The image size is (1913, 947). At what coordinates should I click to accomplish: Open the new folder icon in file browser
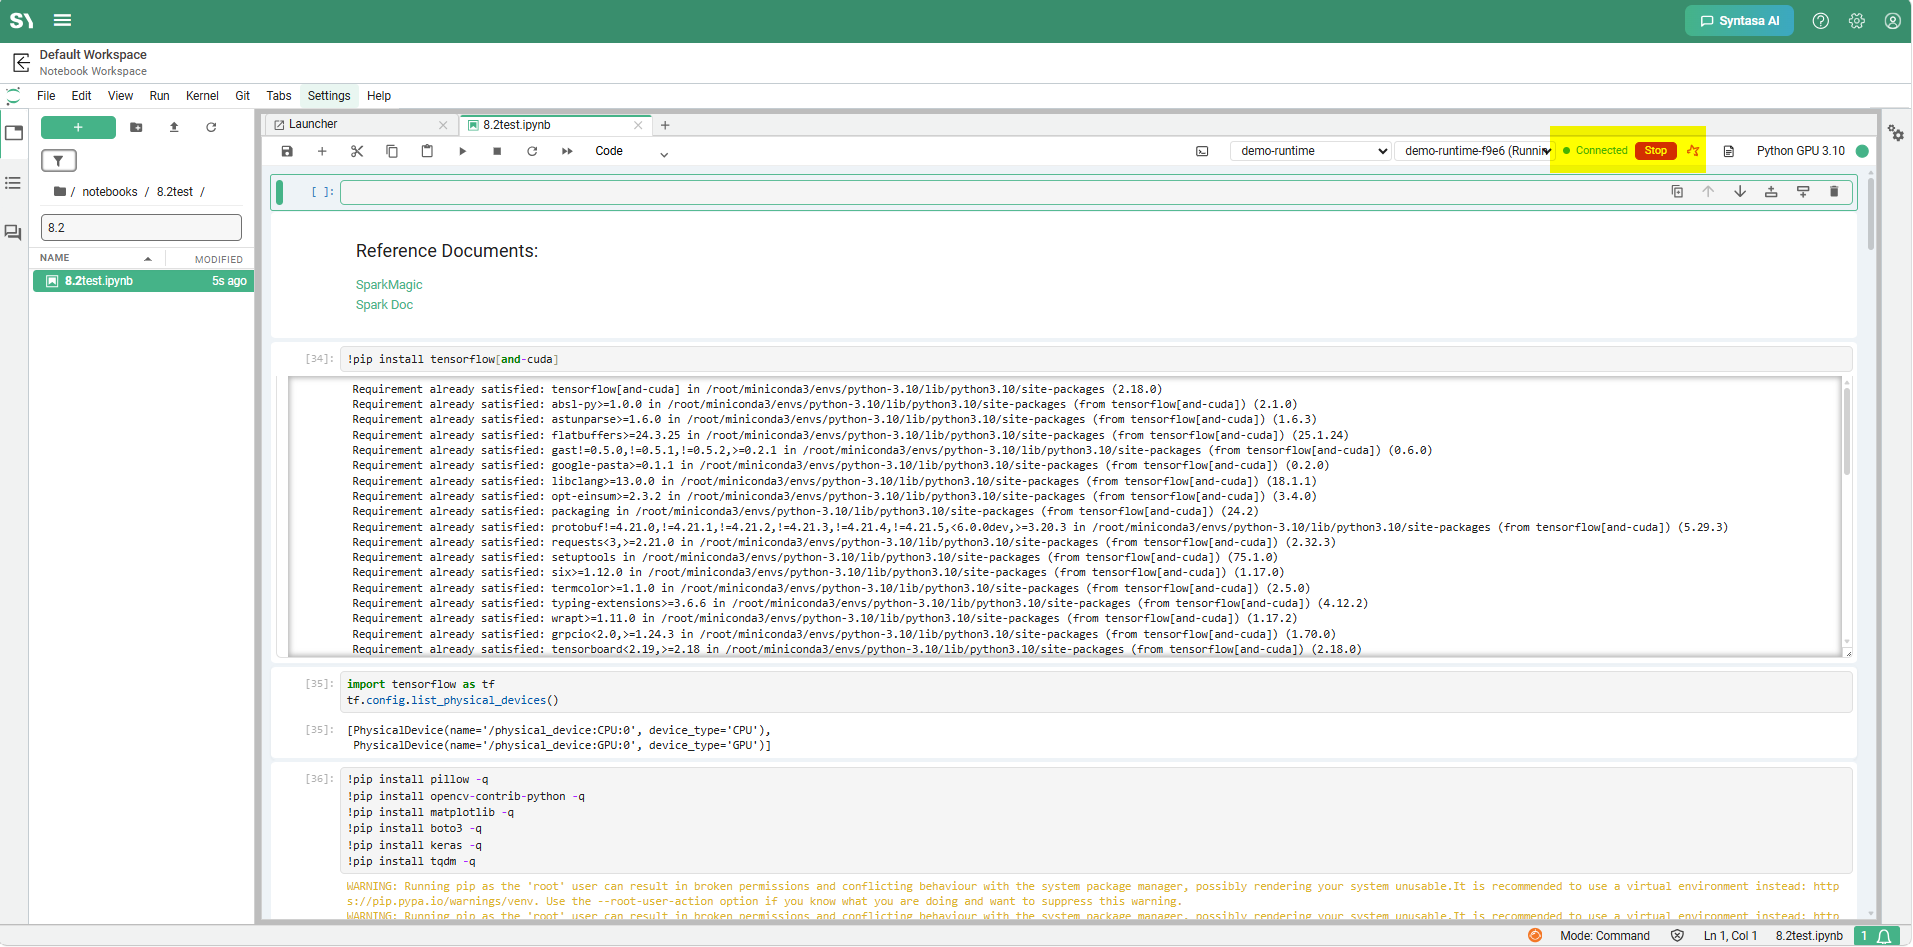tap(136, 127)
